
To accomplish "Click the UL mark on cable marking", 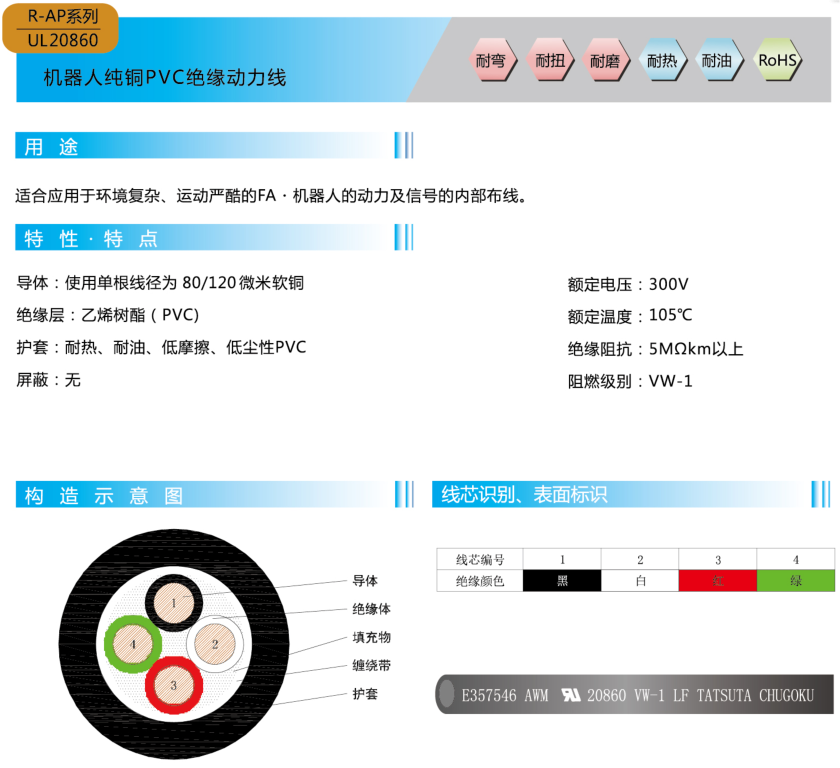I will [570, 695].
